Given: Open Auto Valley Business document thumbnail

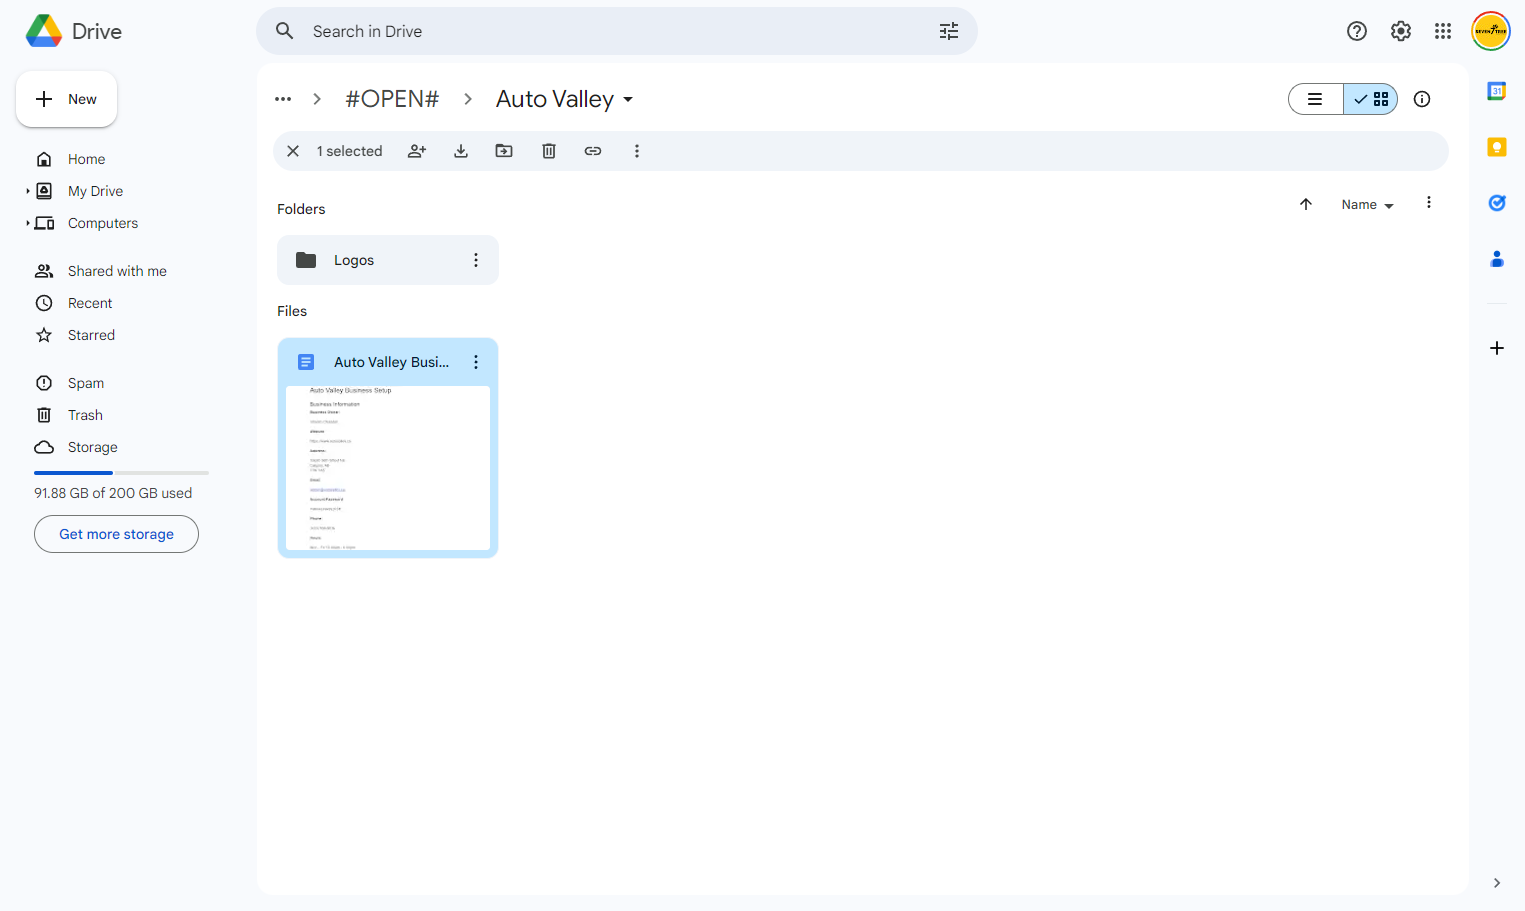Looking at the screenshot, I should (x=388, y=468).
